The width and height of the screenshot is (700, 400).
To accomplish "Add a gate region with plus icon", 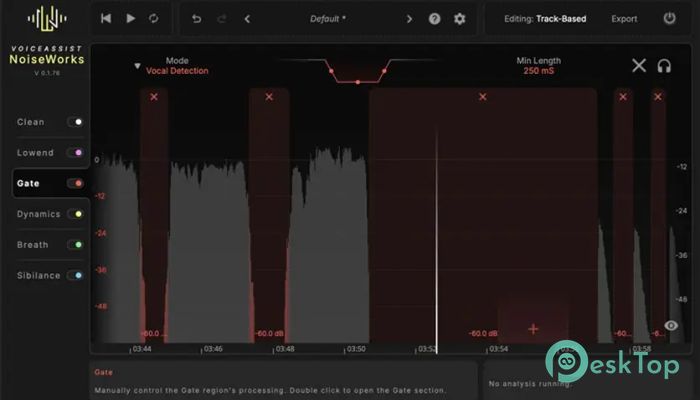I will [533, 329].
